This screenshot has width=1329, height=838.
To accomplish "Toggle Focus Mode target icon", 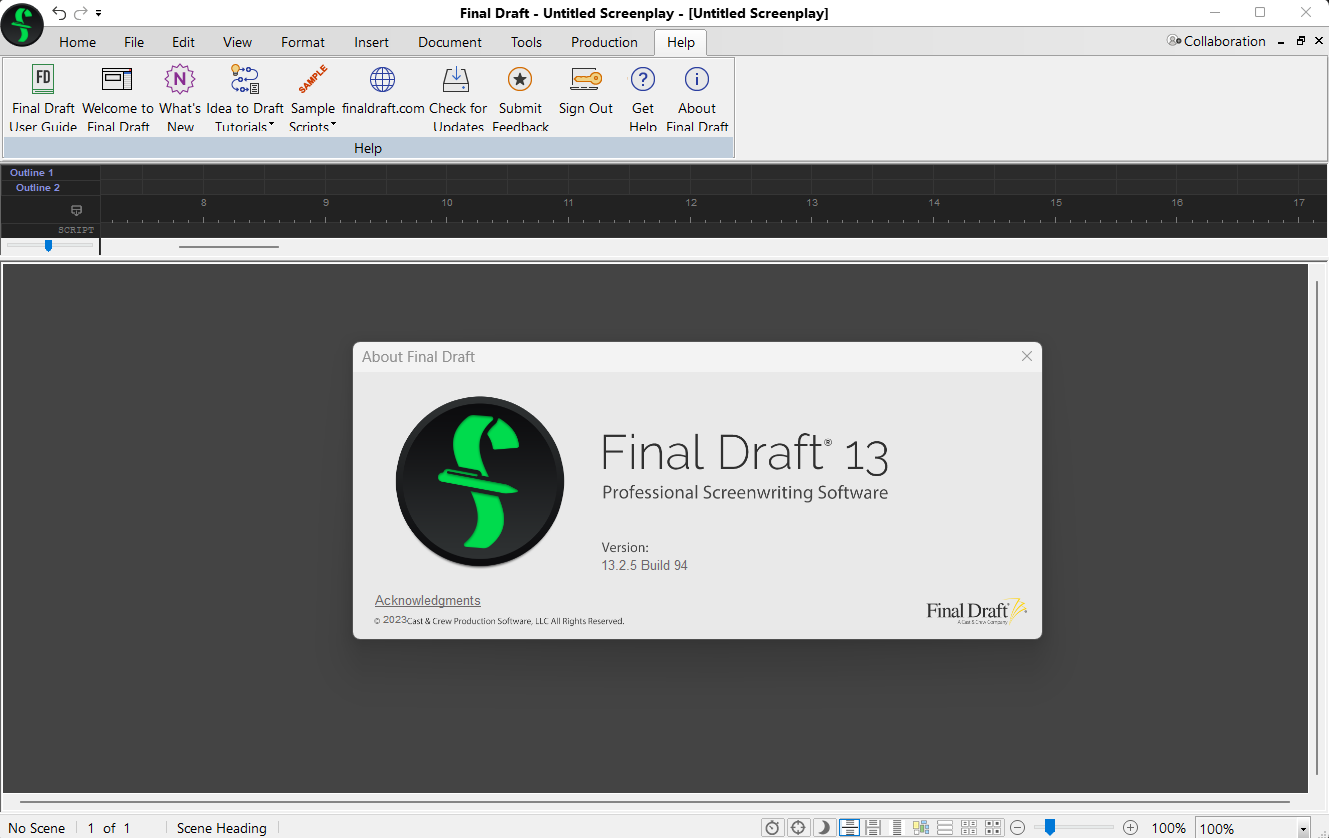I will click(x=798, y=827).
